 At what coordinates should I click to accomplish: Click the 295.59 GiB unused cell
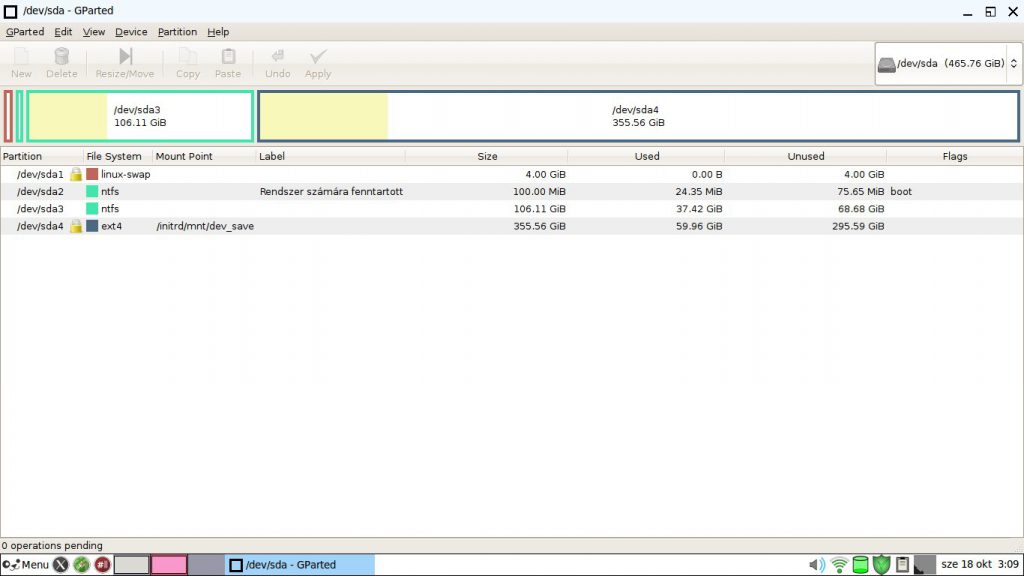(x=858, y=226)
